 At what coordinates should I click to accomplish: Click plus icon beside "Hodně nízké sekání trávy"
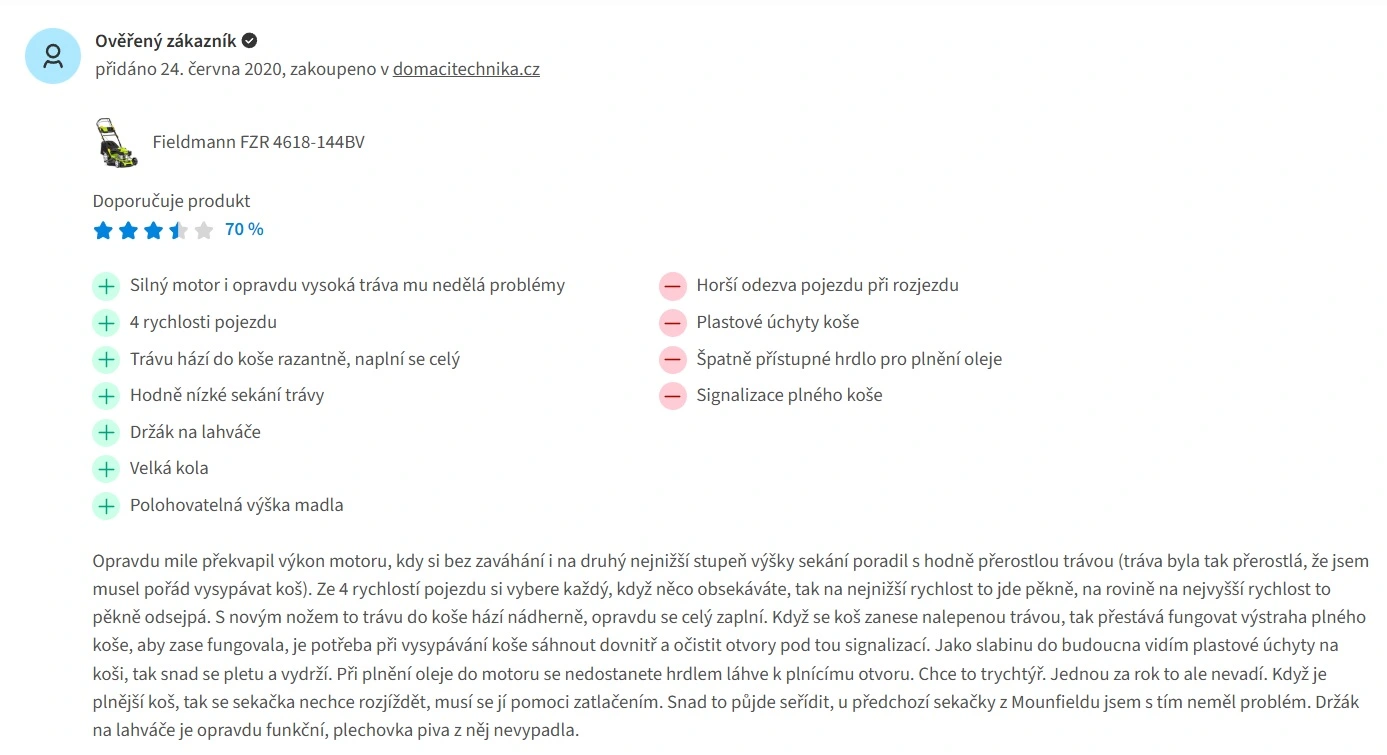[x=106, y=396]
